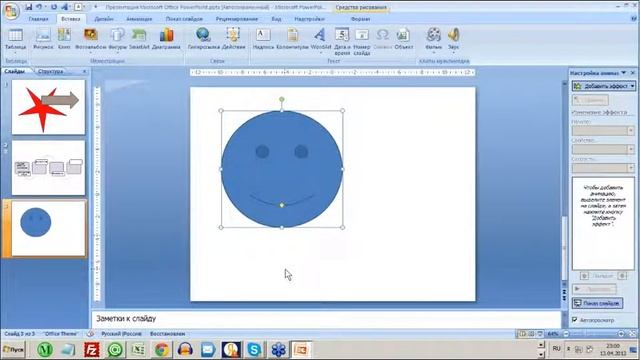Image resolution: width=640 pixels, height=360 pixels.
Task: Open the Фотоальбом tool
Action: point(91,40)
